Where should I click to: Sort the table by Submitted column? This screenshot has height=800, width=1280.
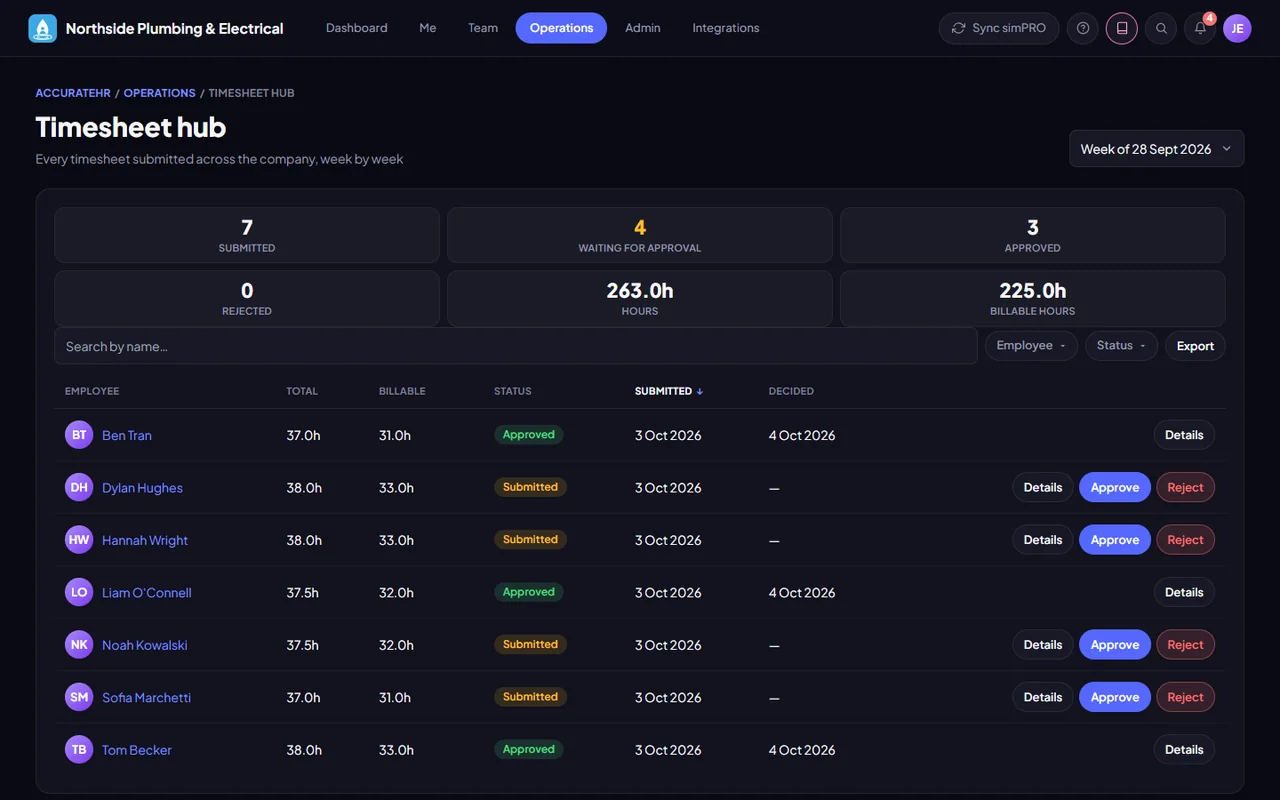(x=669, y=391)
